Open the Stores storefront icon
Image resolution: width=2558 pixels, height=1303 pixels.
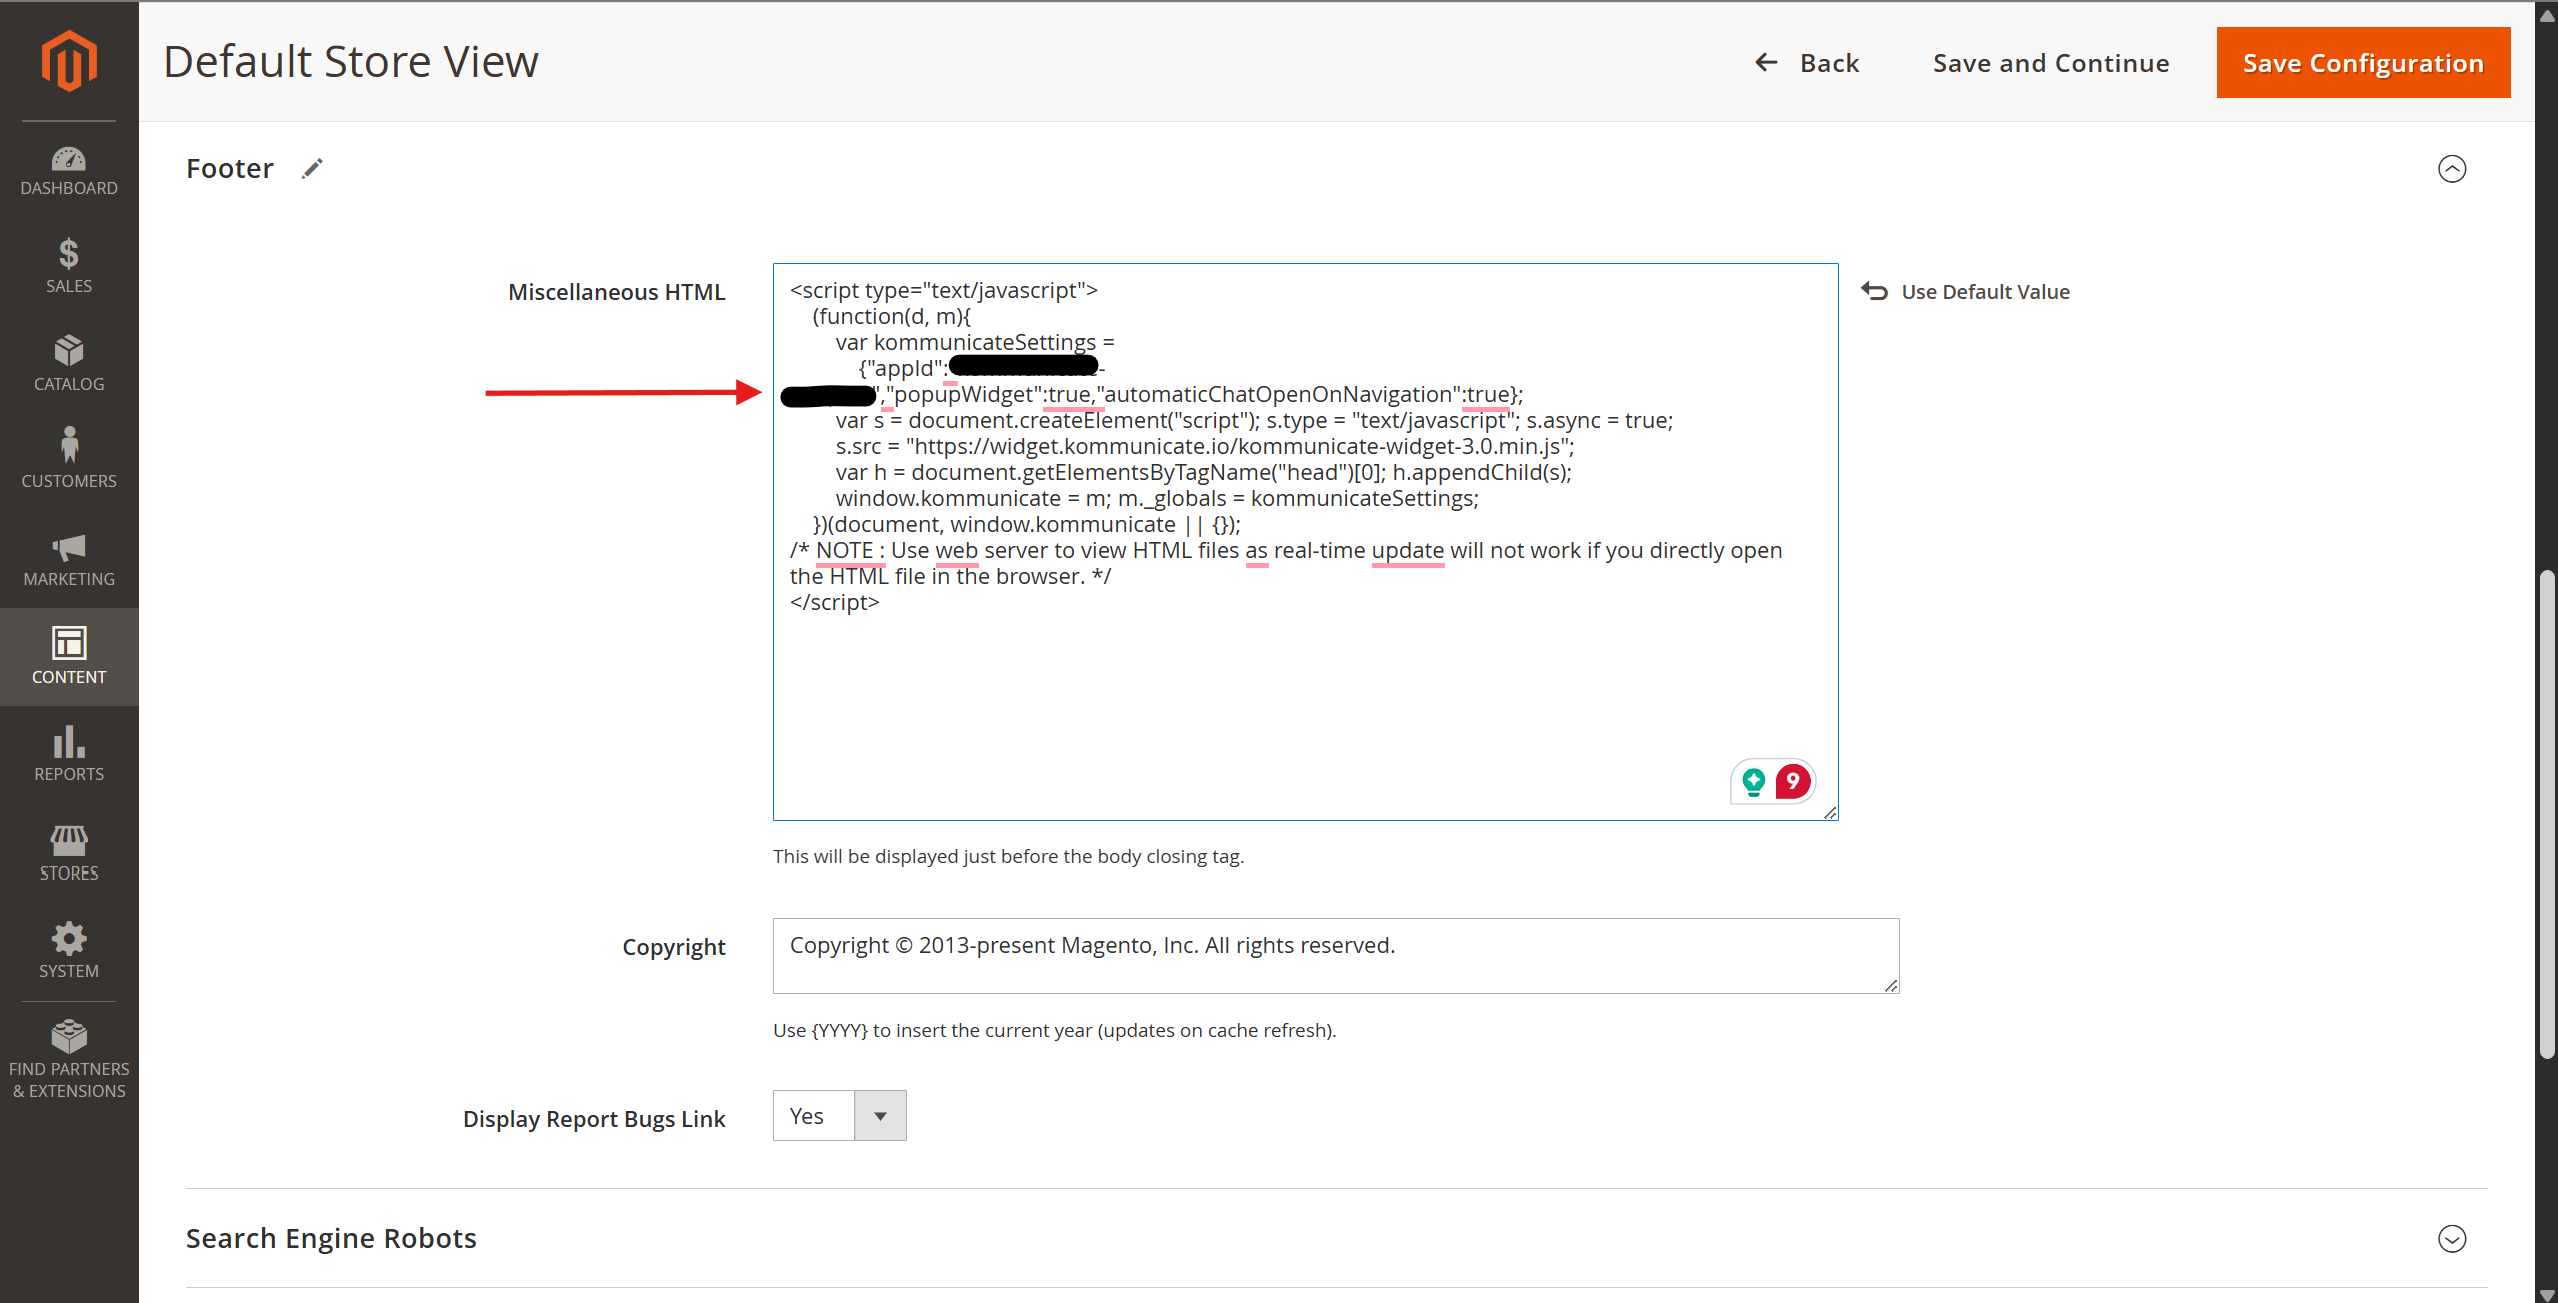pos(69,840)
